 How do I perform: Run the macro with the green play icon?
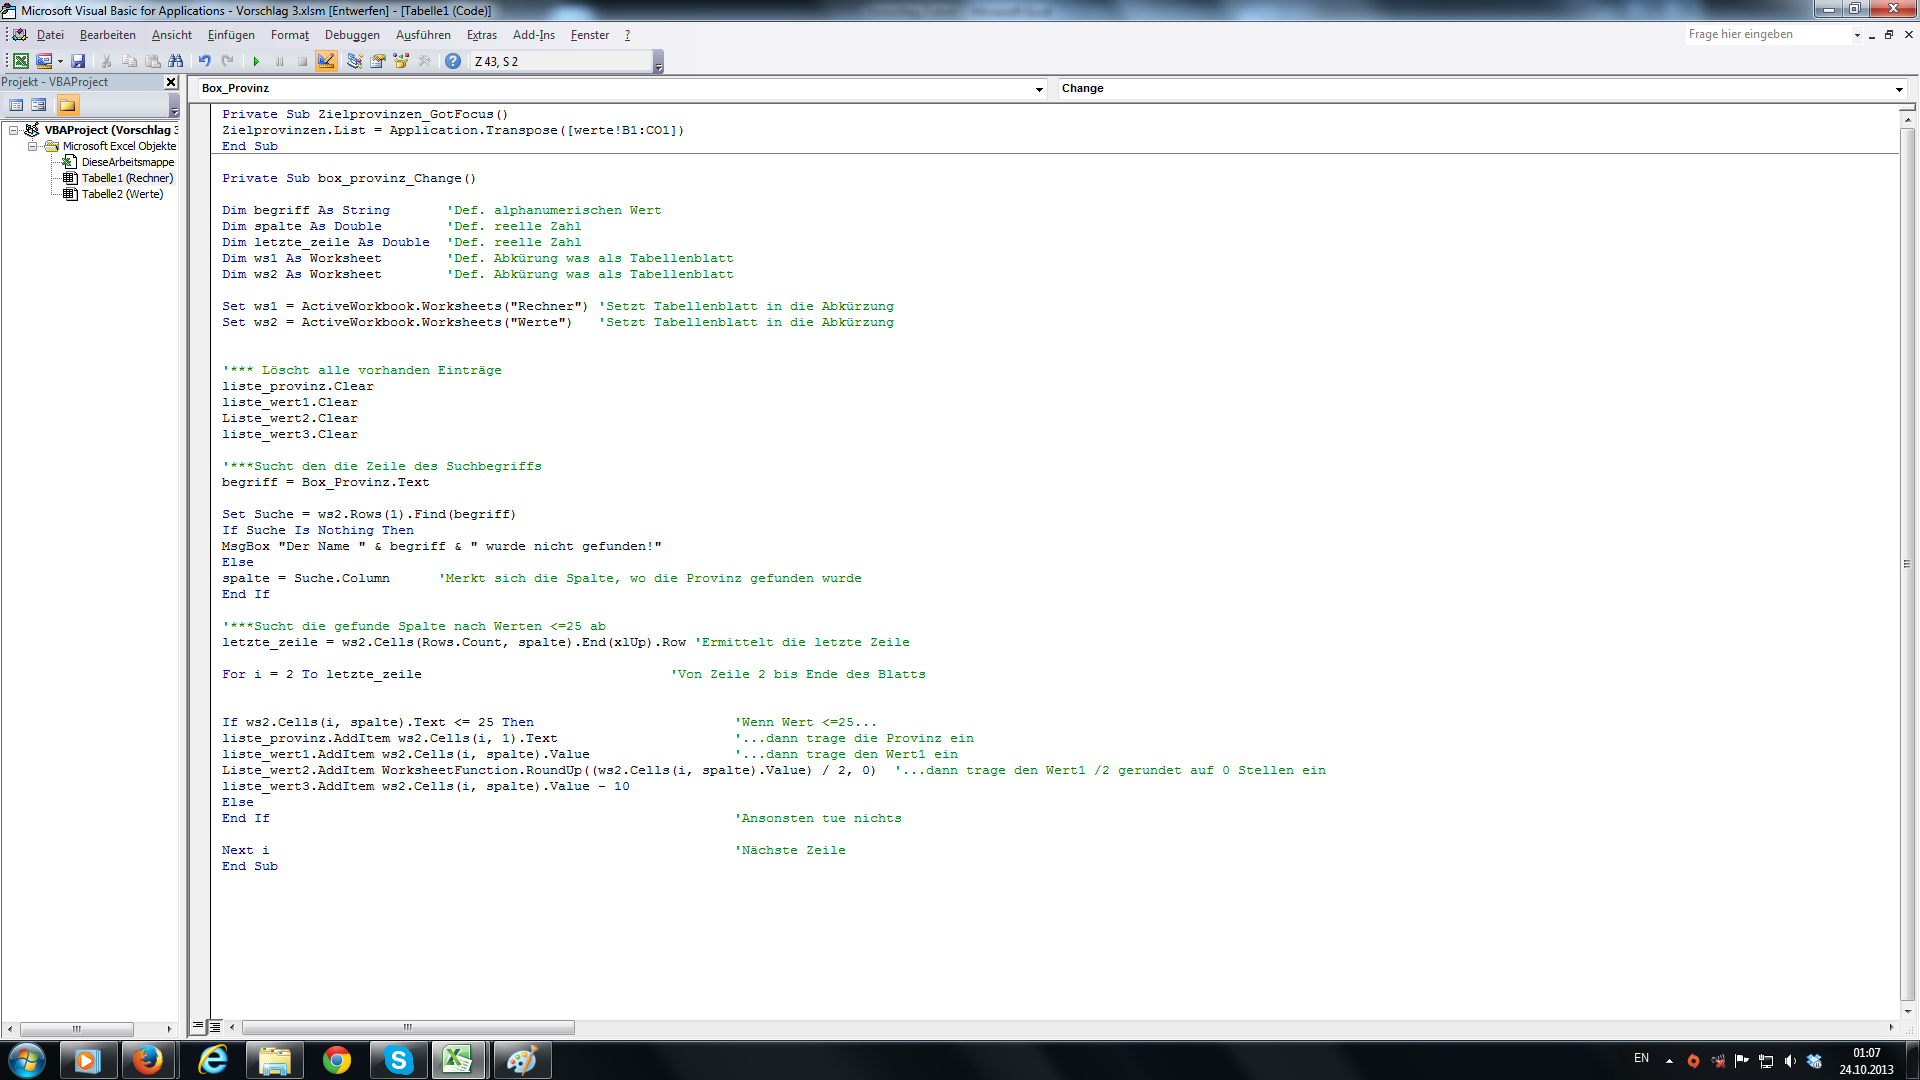pyautogui.click(x=256, y=61)
